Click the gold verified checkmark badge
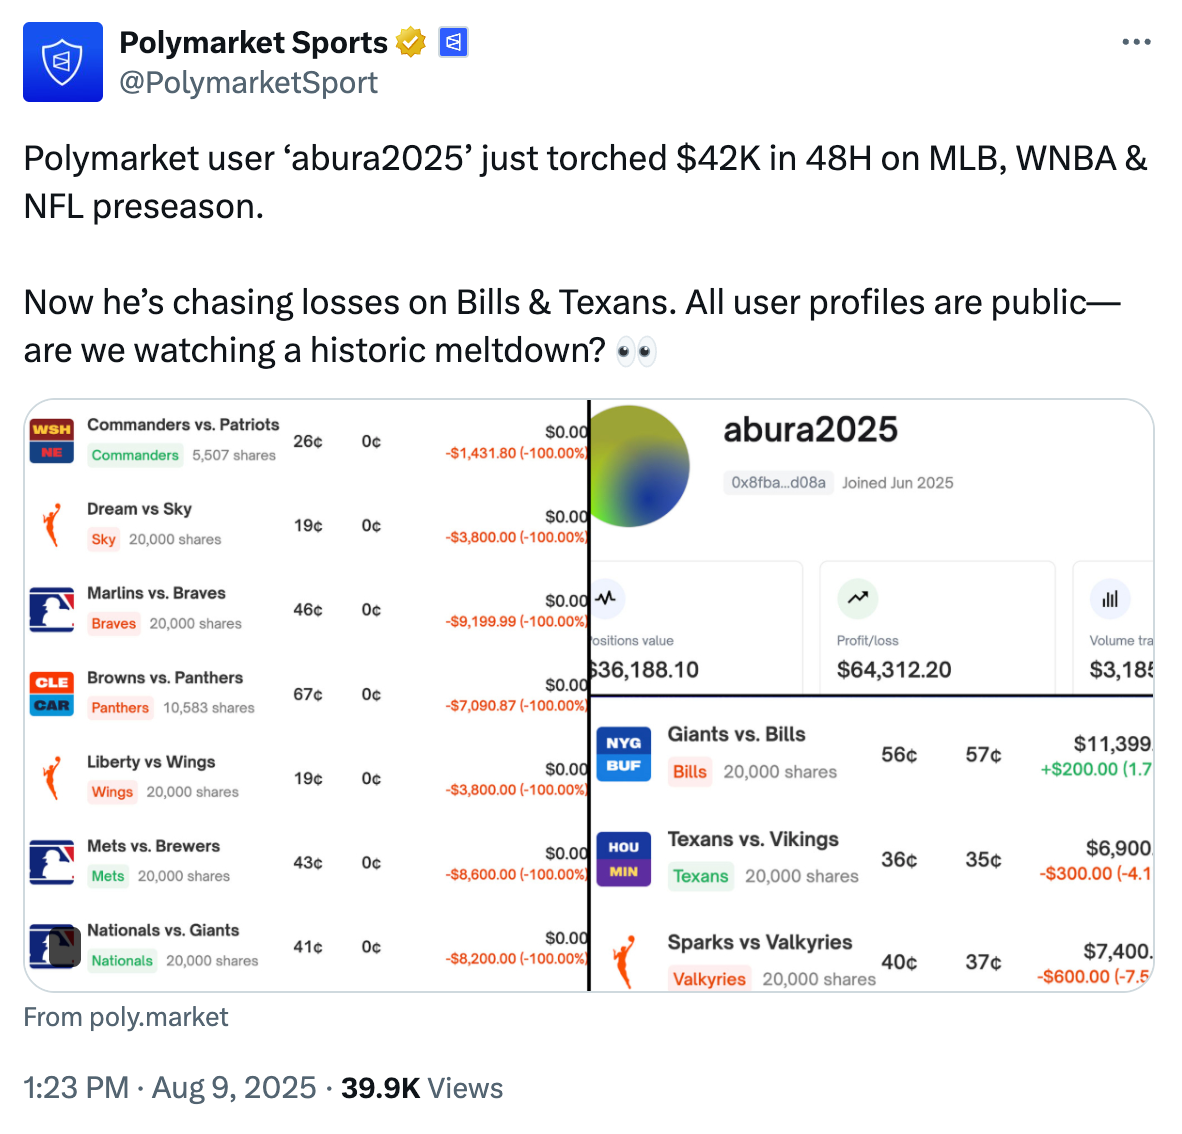 coord(411,42)
